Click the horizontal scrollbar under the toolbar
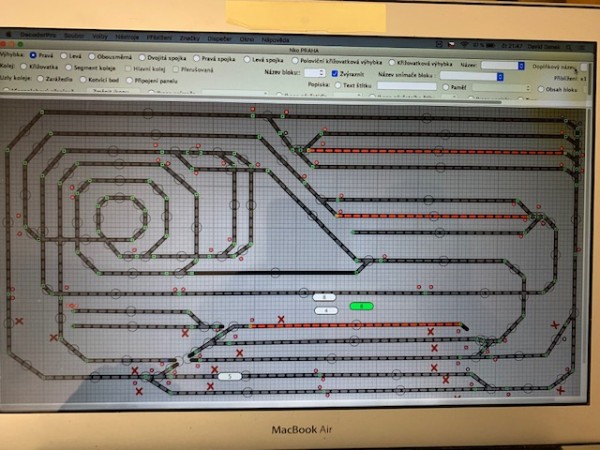Image resolution: width=600 pixels, height=450 pixels. [253, 99]
